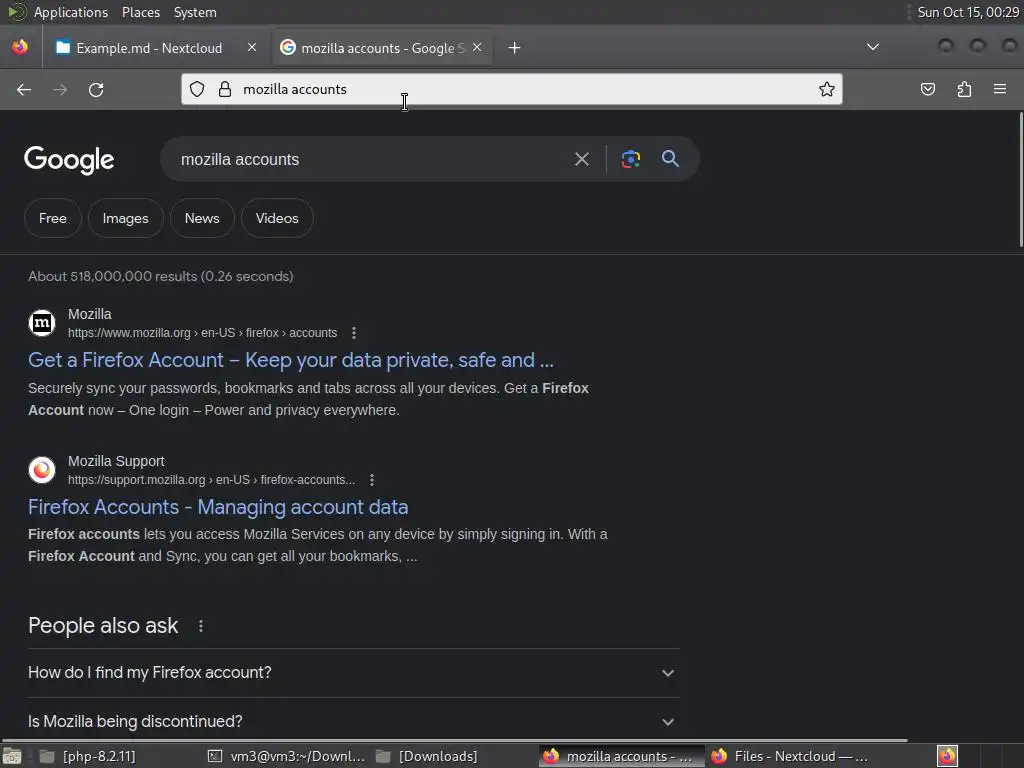Screen dimensions: 1024x768
Task: Expand How do I find my Firefox account
Action: 353,673
